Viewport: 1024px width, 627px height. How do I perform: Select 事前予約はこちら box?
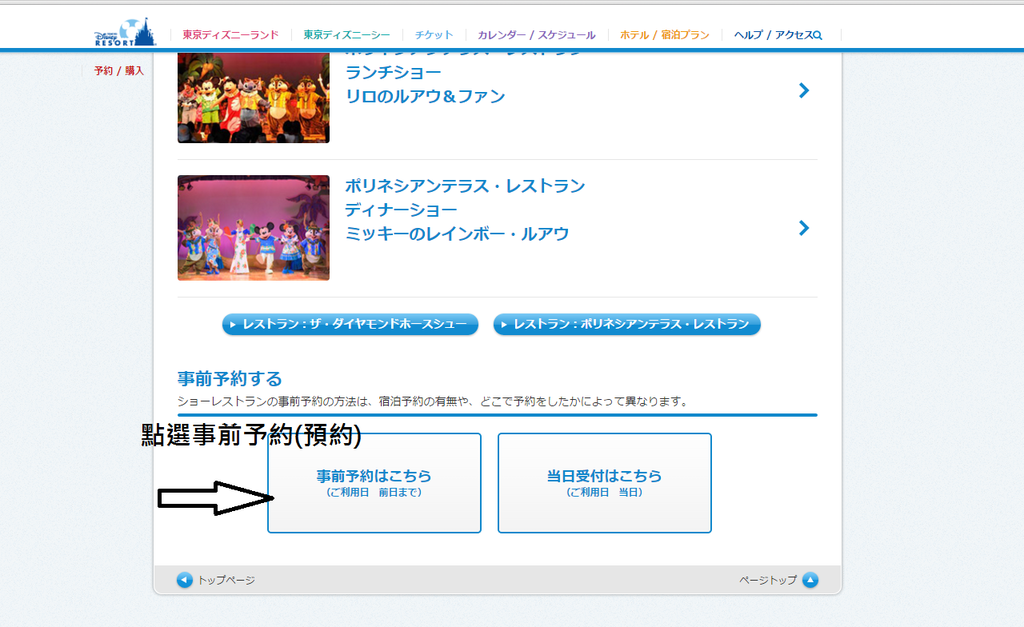click(374, 483)
